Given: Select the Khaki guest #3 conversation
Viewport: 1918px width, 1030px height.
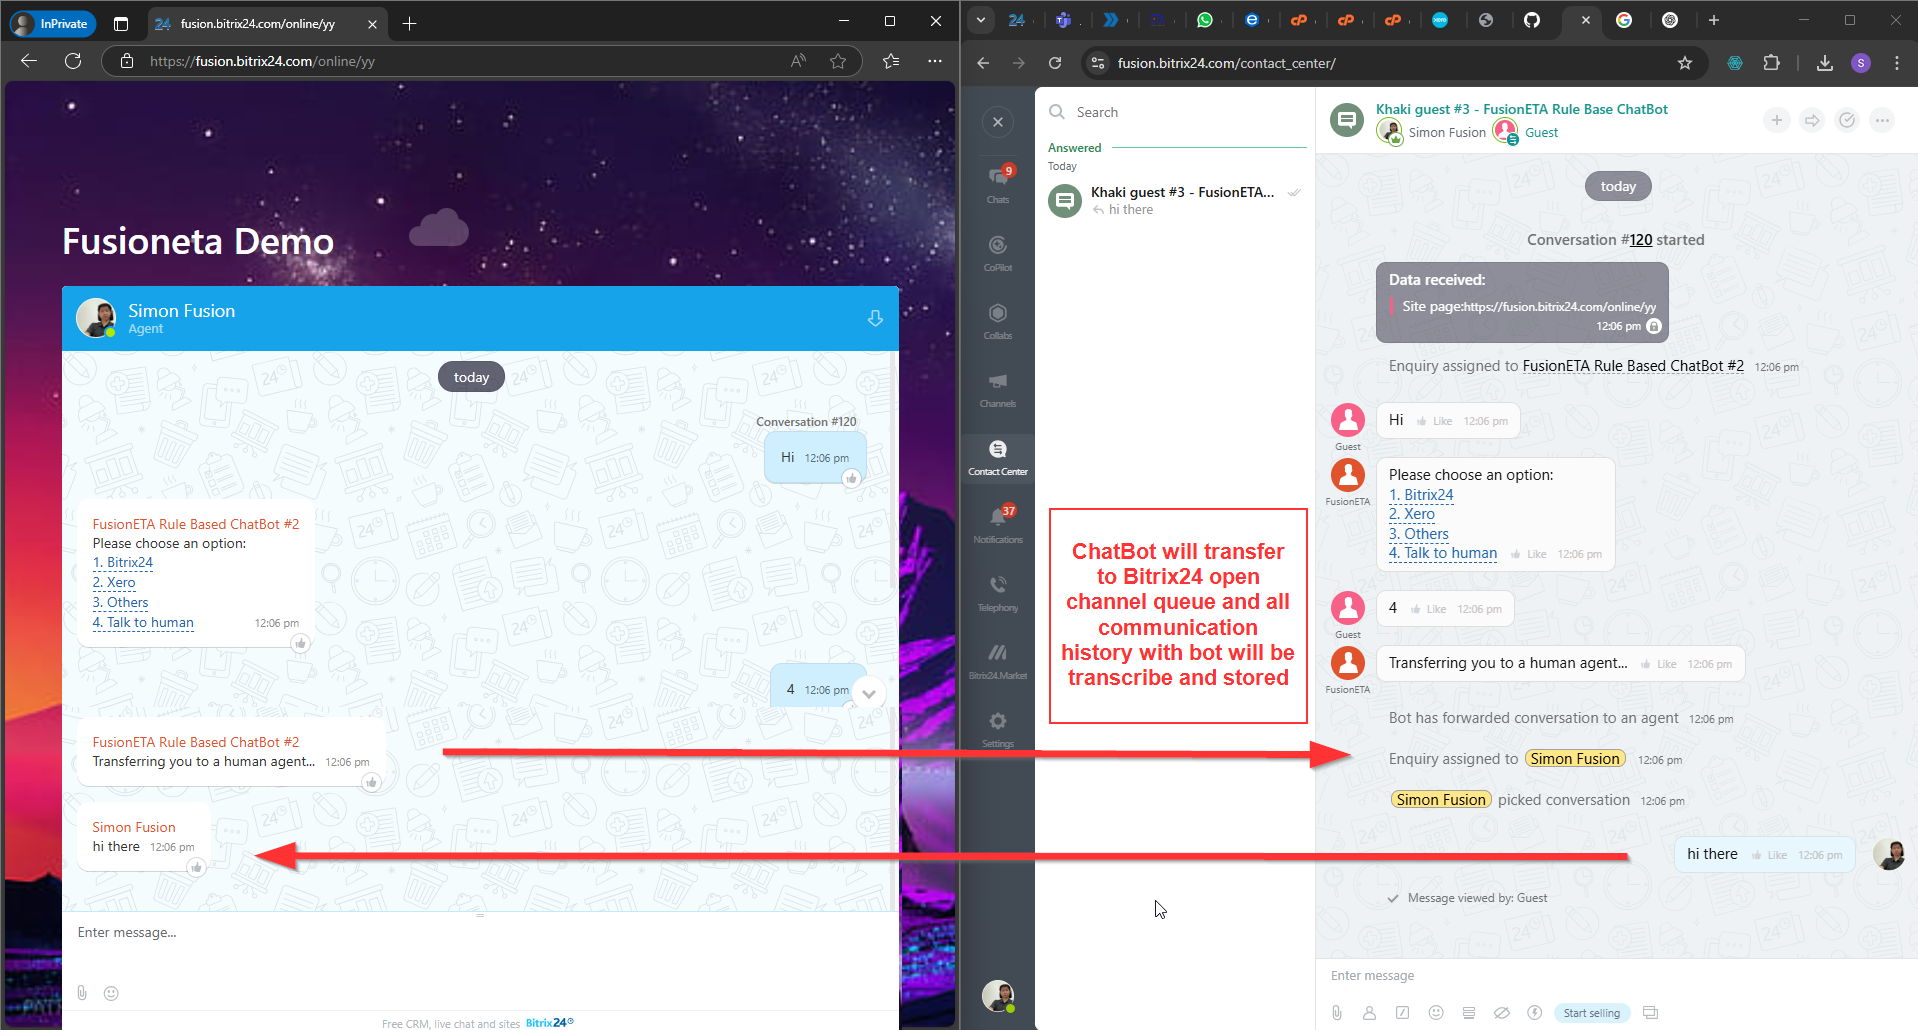Looking at the screenshot, I should pyautogui.click(x=1175, y=201).
